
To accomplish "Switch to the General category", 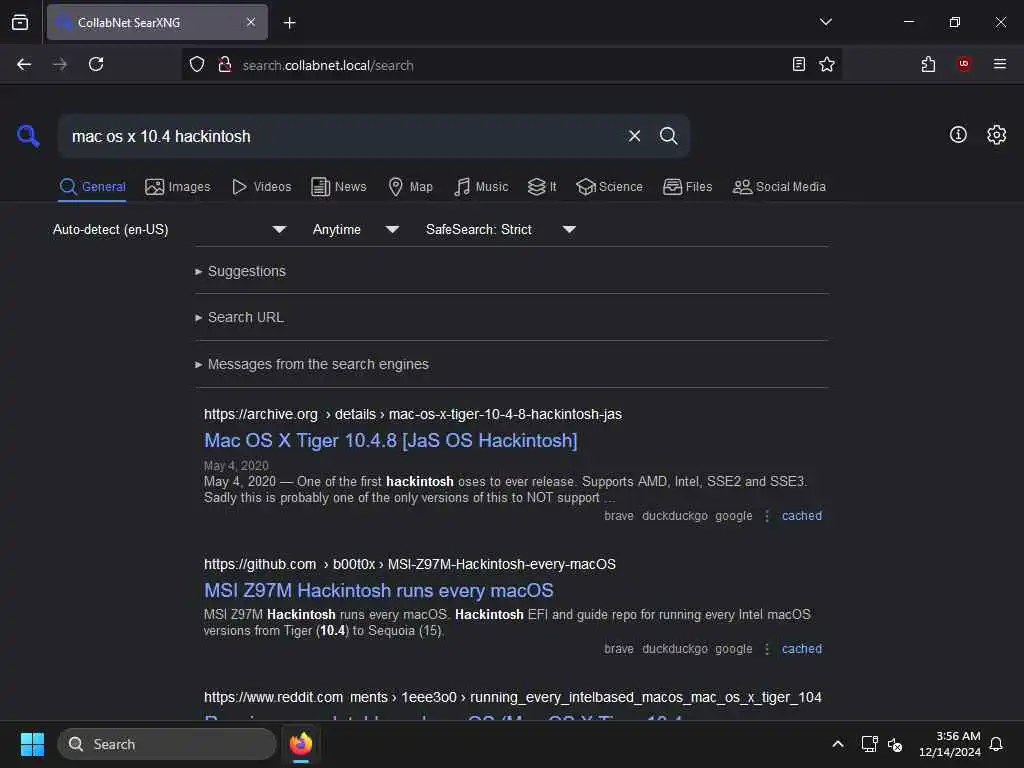I will (x=92, y=187).
